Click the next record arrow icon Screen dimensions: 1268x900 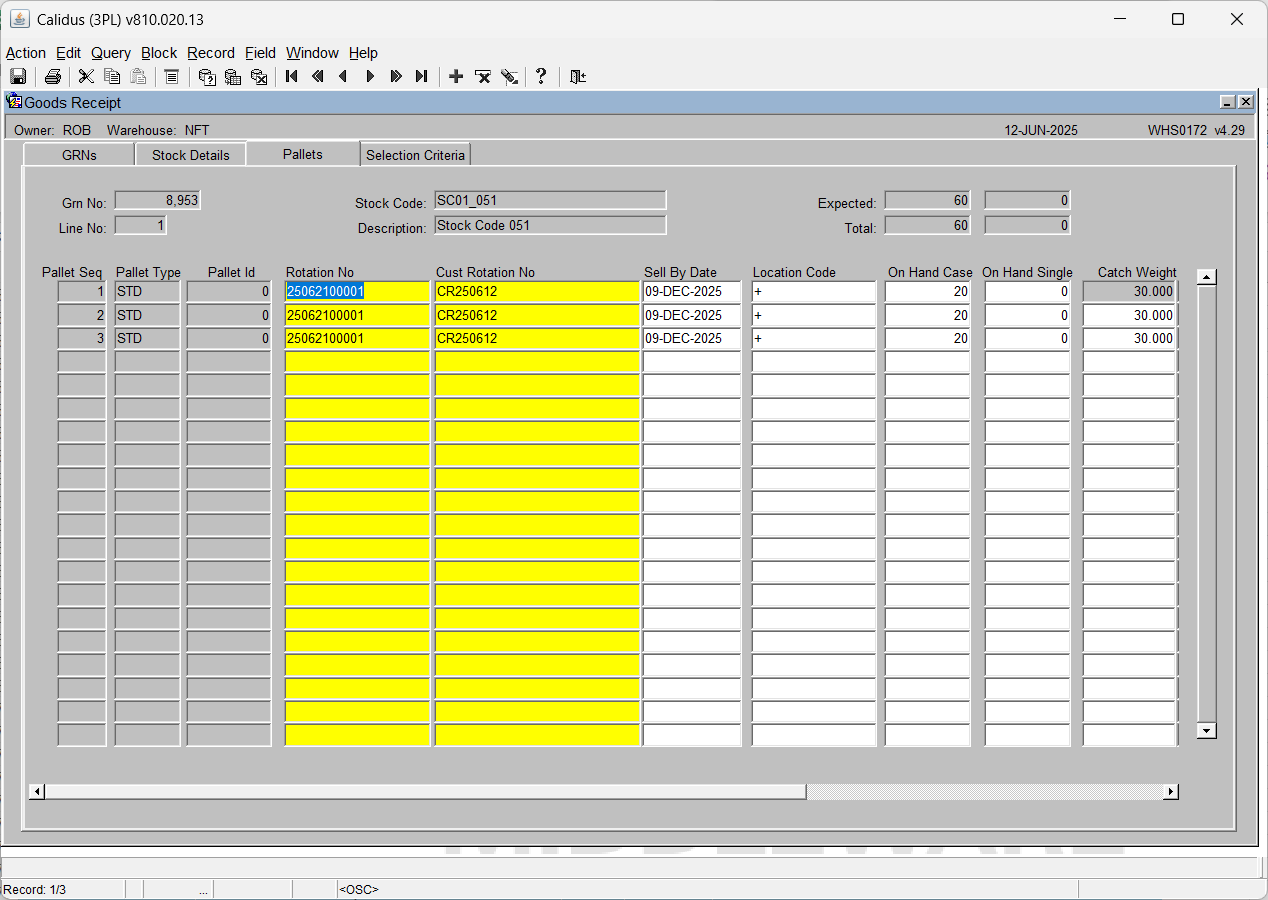[370, 76]
